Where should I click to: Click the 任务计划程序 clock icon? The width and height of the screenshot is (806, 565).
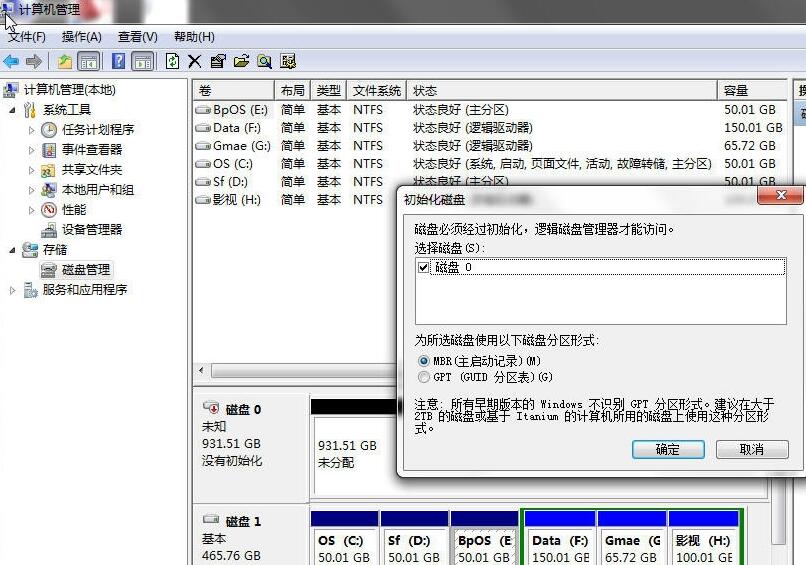click(x=49, y=130)
